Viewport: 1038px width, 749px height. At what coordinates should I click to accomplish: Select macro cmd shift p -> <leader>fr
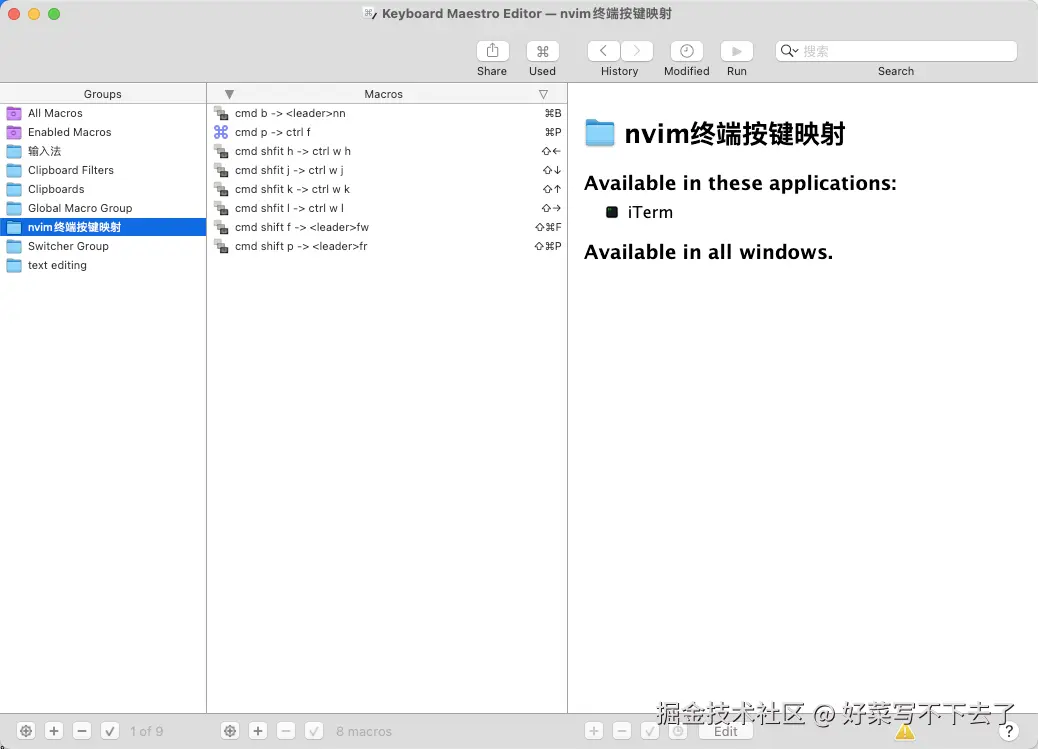(x=387, y=246)
